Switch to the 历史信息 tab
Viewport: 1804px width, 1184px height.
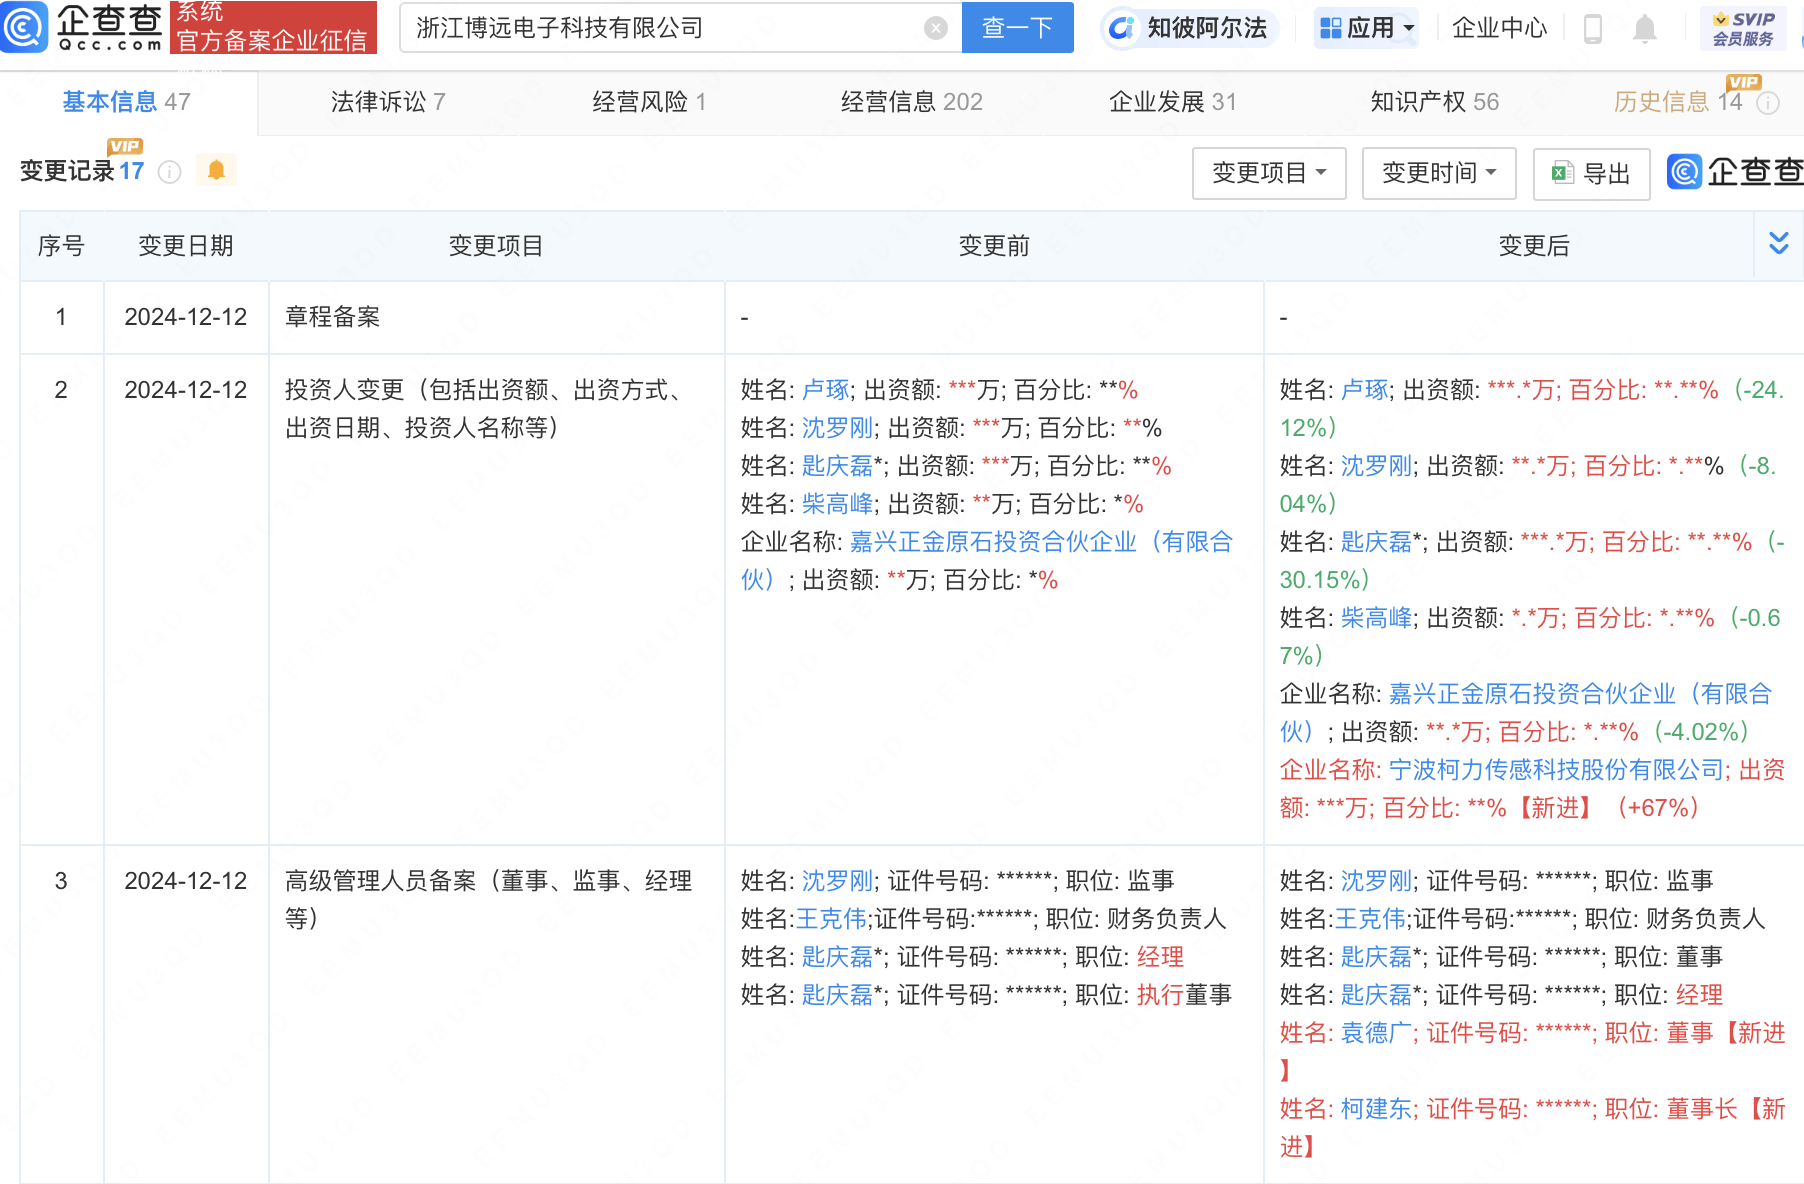click(1678, 102)
